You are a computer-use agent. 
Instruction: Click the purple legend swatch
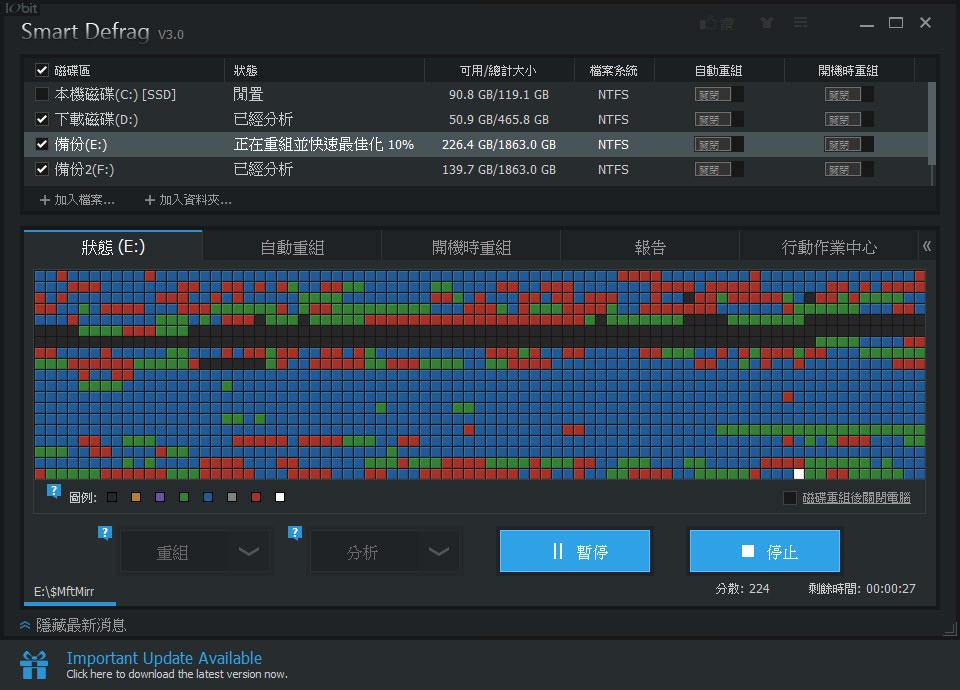coord(160,497)
